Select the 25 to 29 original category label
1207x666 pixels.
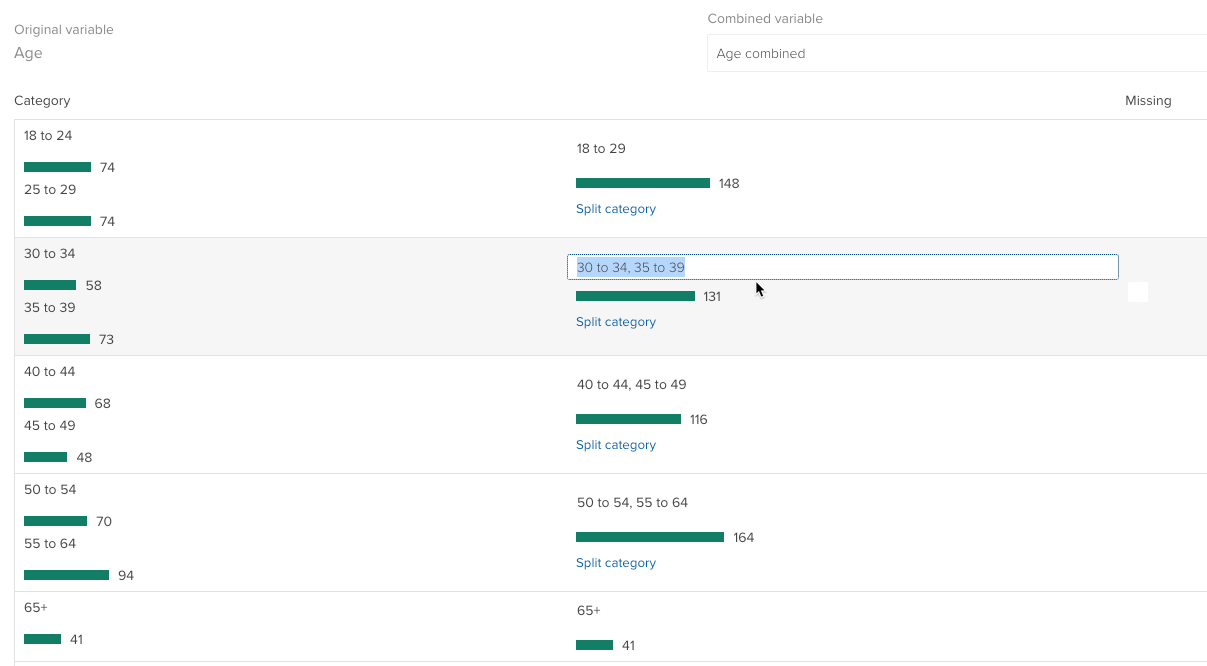point(50,189)
